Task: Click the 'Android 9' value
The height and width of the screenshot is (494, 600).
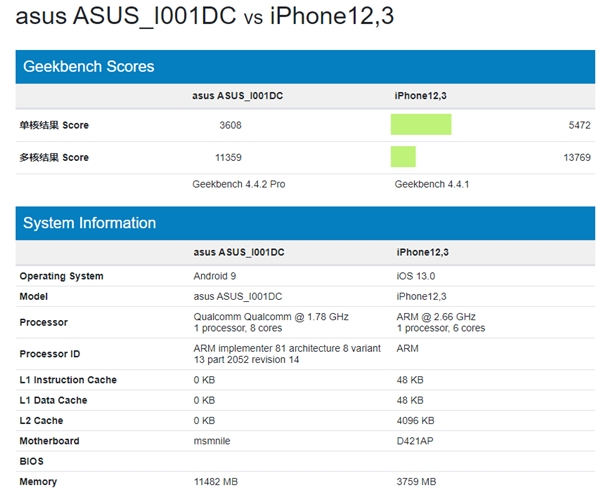Action: tap(215, 276)
